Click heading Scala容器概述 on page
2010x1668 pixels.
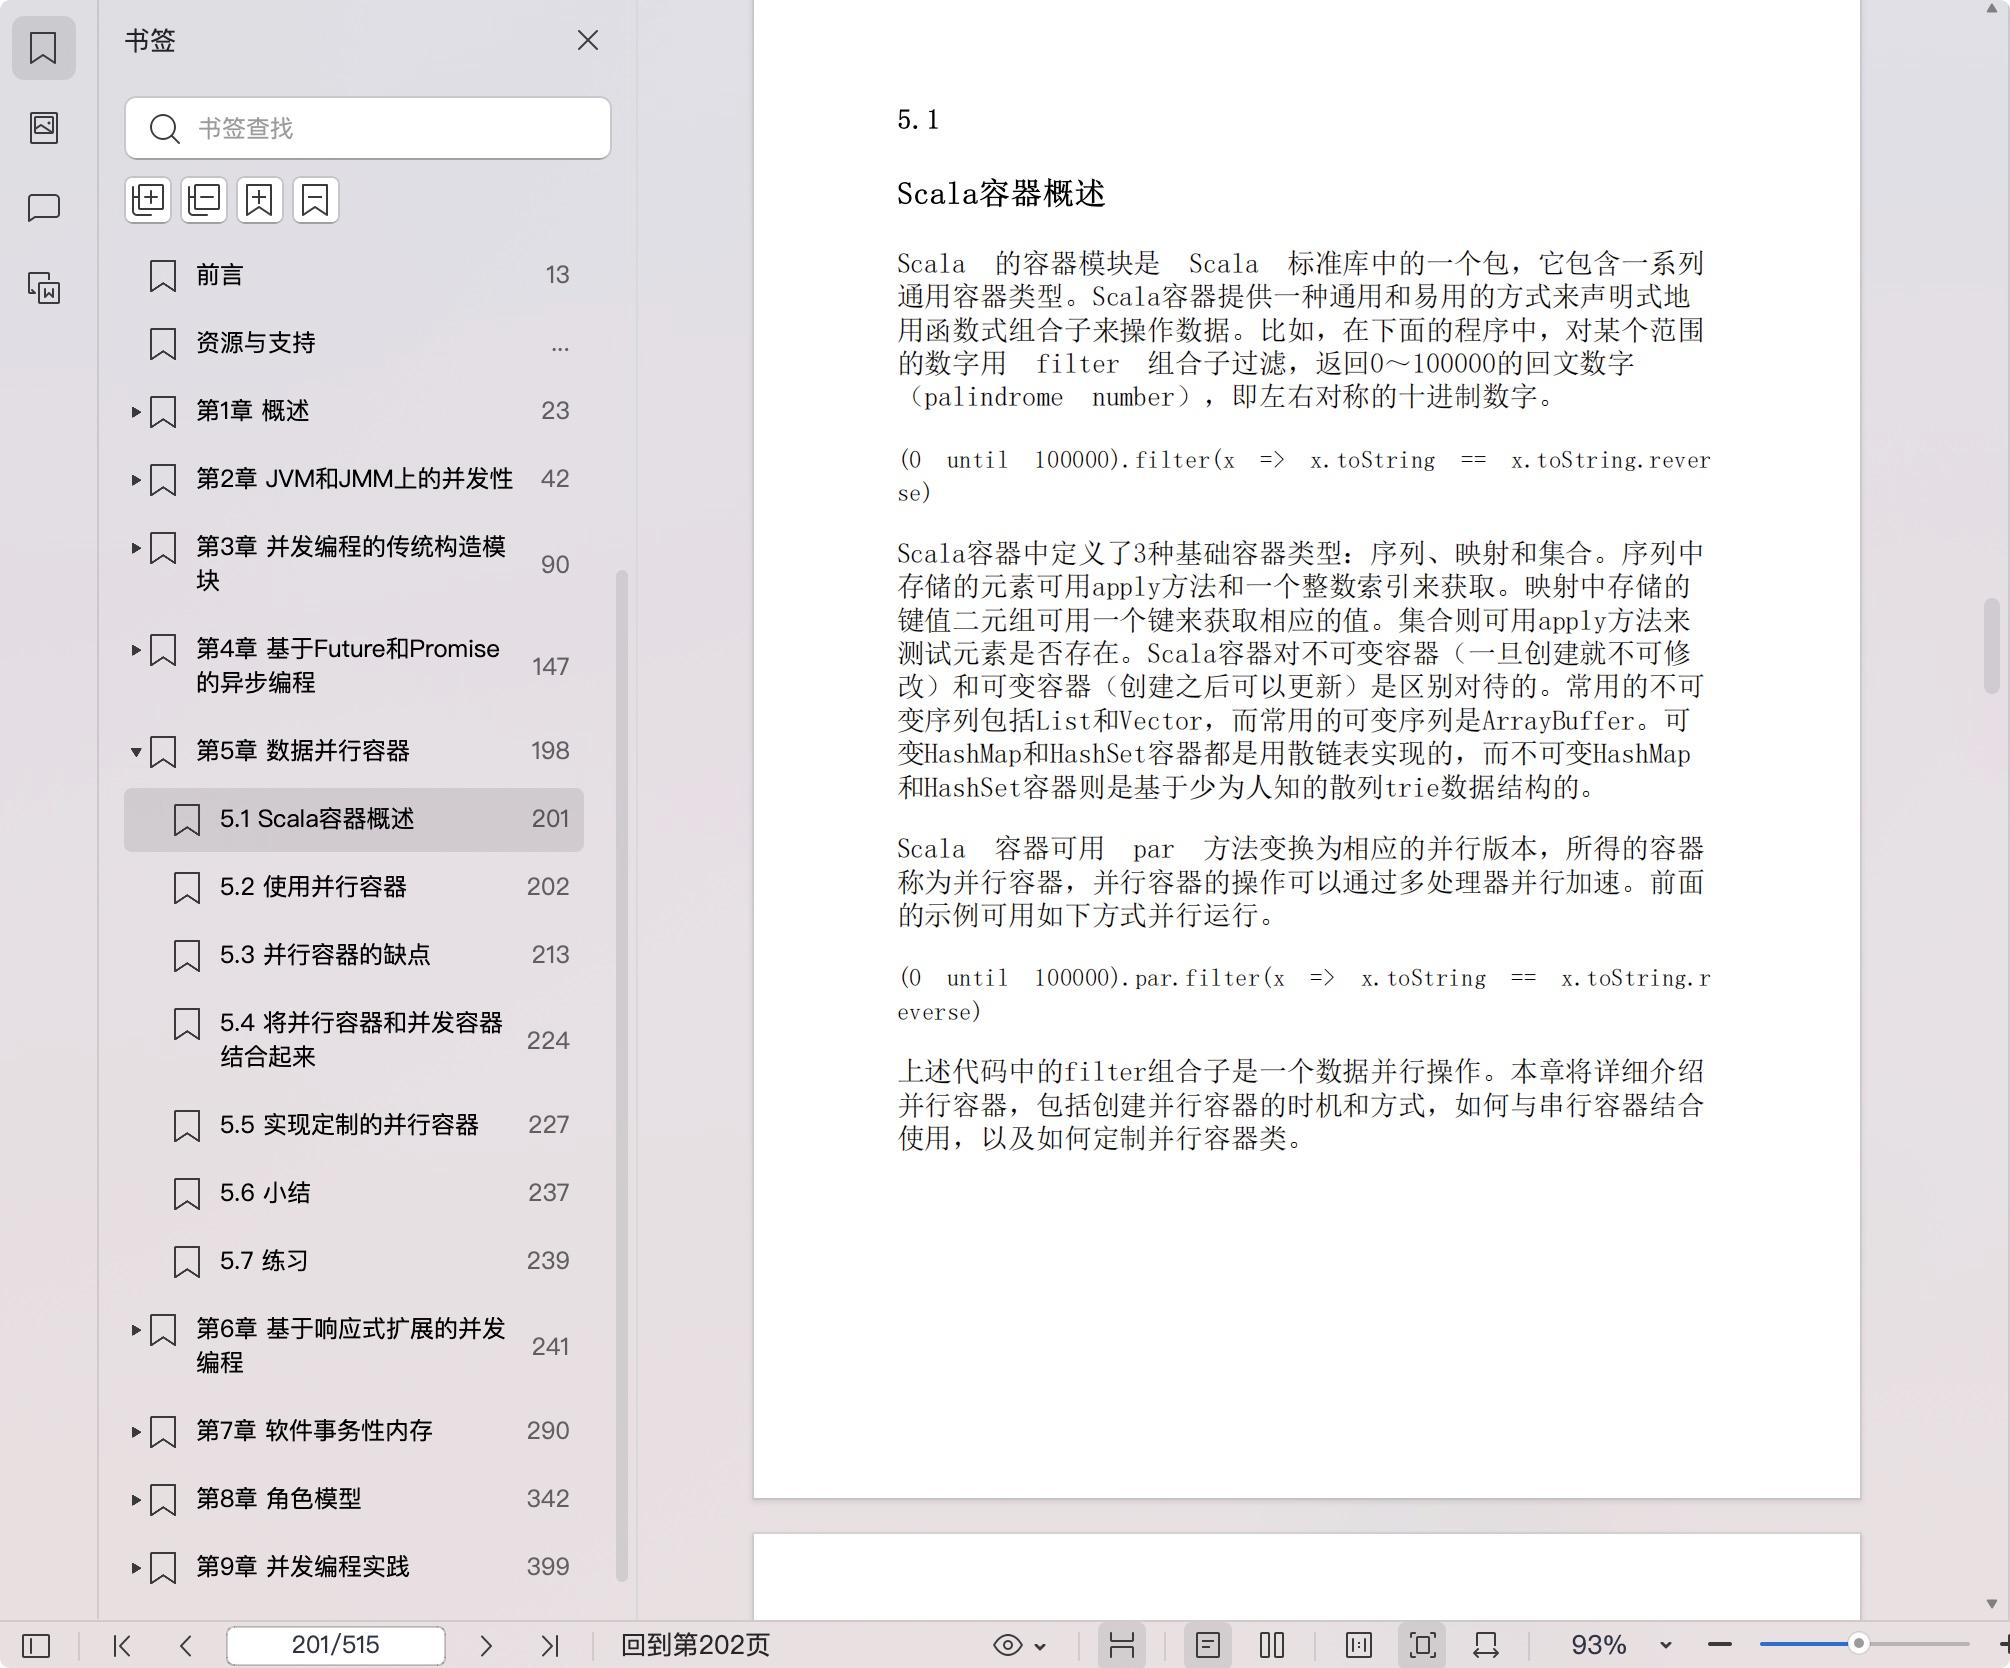(1000, 194)
